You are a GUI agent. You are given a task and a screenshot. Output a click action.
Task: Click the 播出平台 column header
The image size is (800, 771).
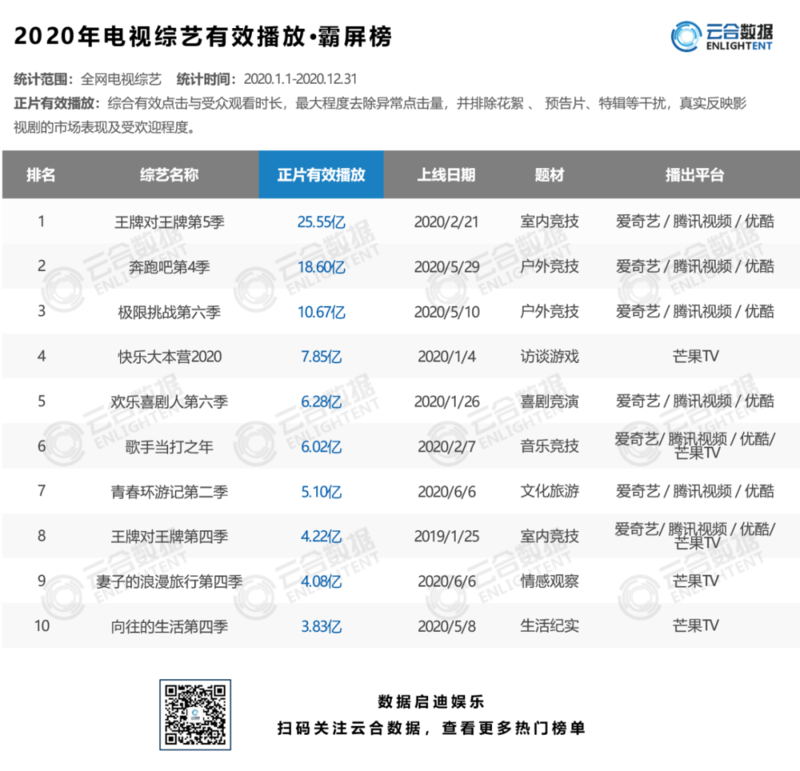694,174
